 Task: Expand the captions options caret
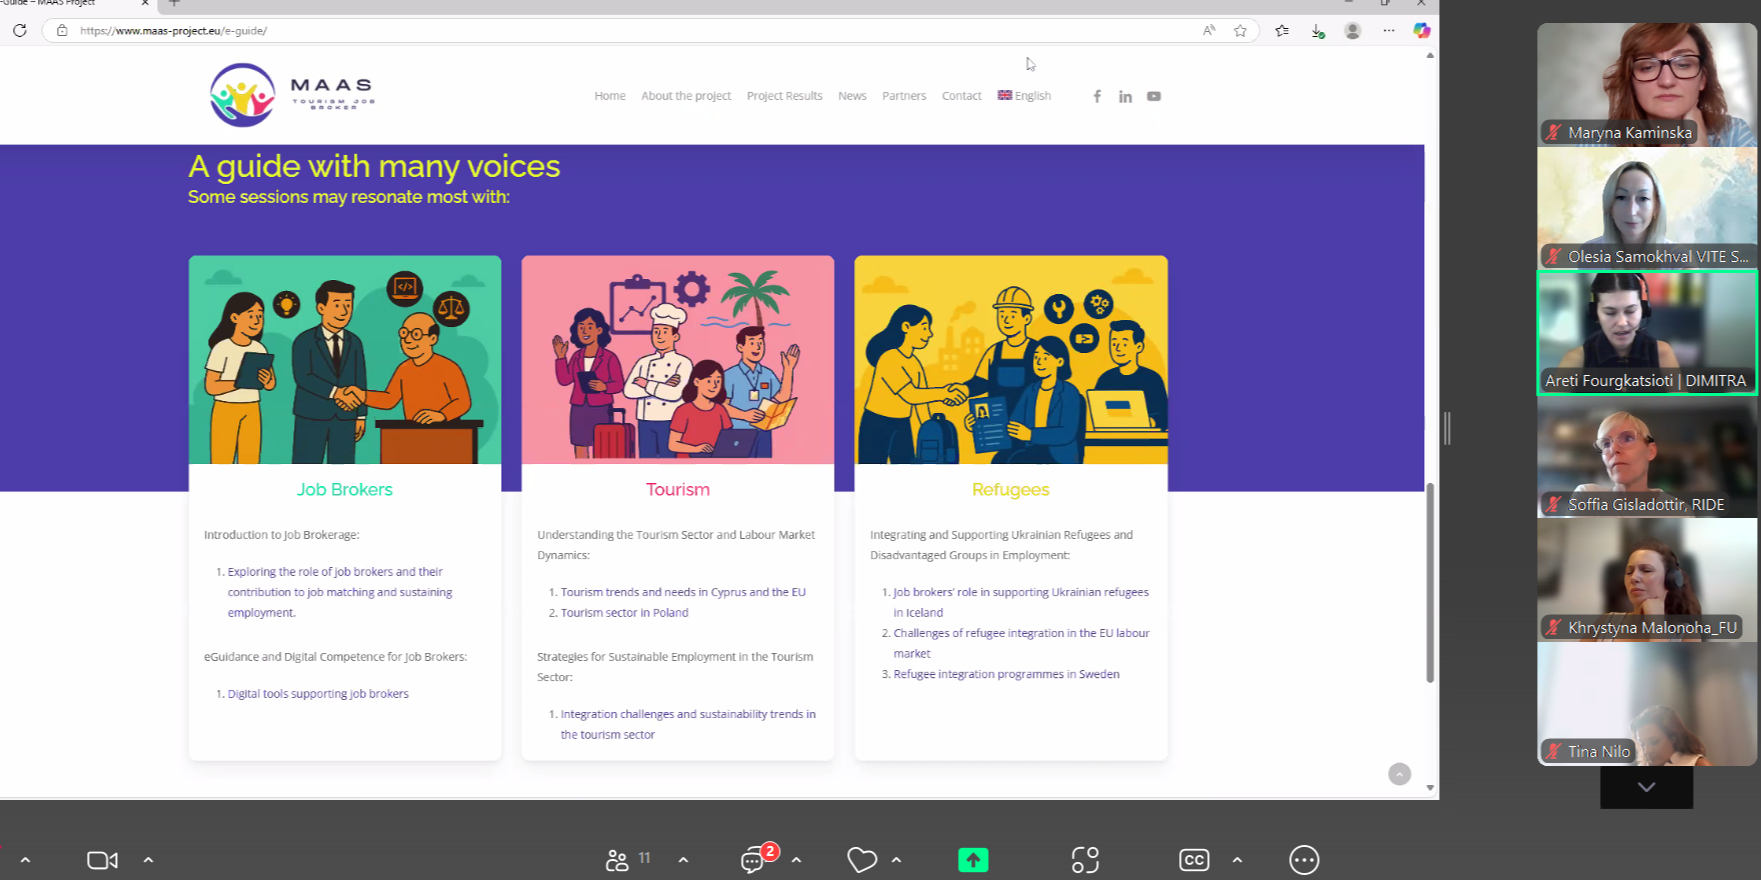pos(1237,860)
